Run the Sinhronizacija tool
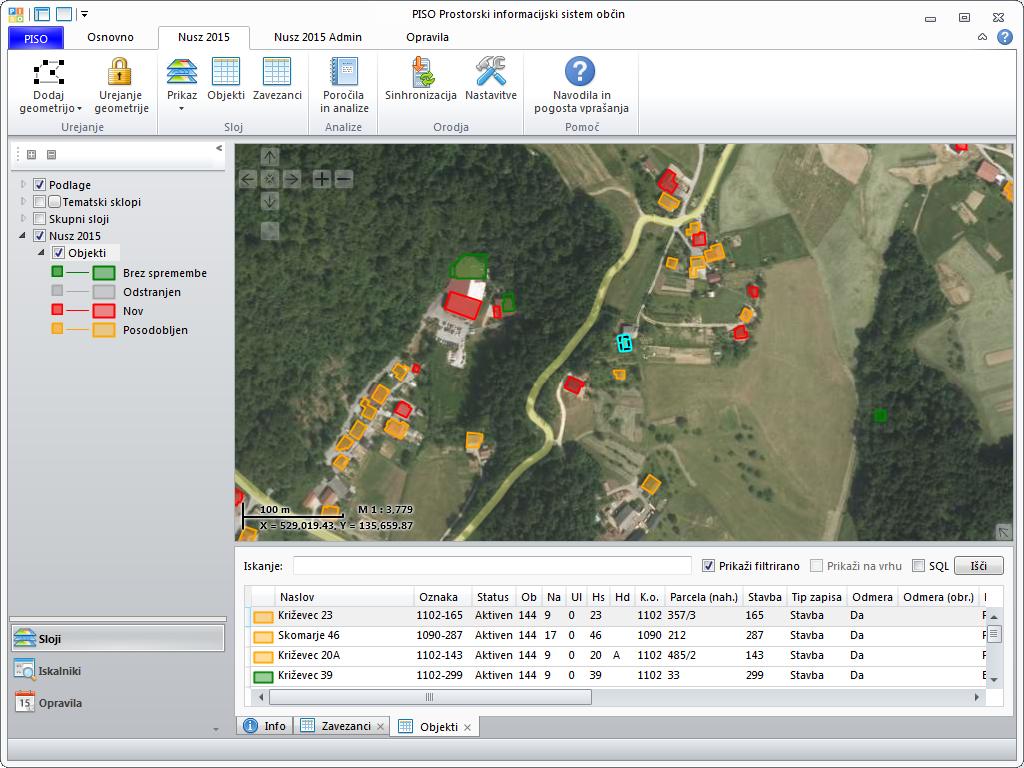The image size is (1024, 768). pyautogui.click(x=421, y=74)
